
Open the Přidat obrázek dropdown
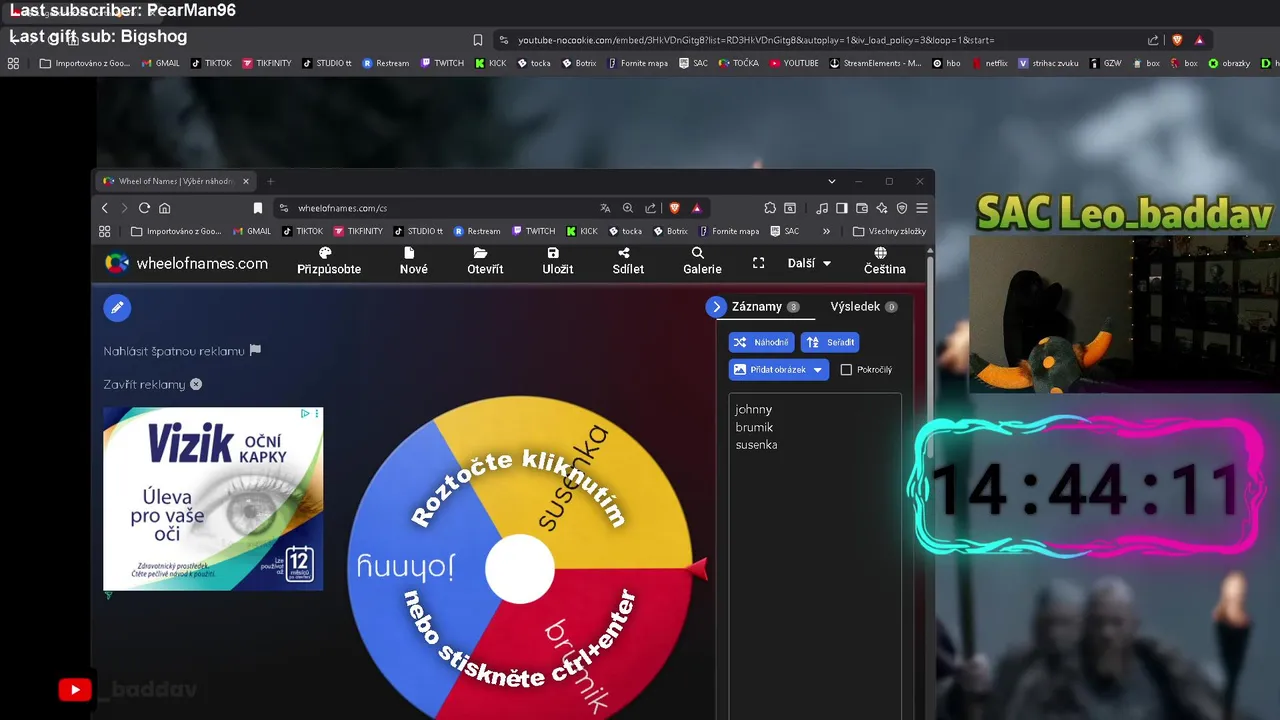(x=779, y=369)
